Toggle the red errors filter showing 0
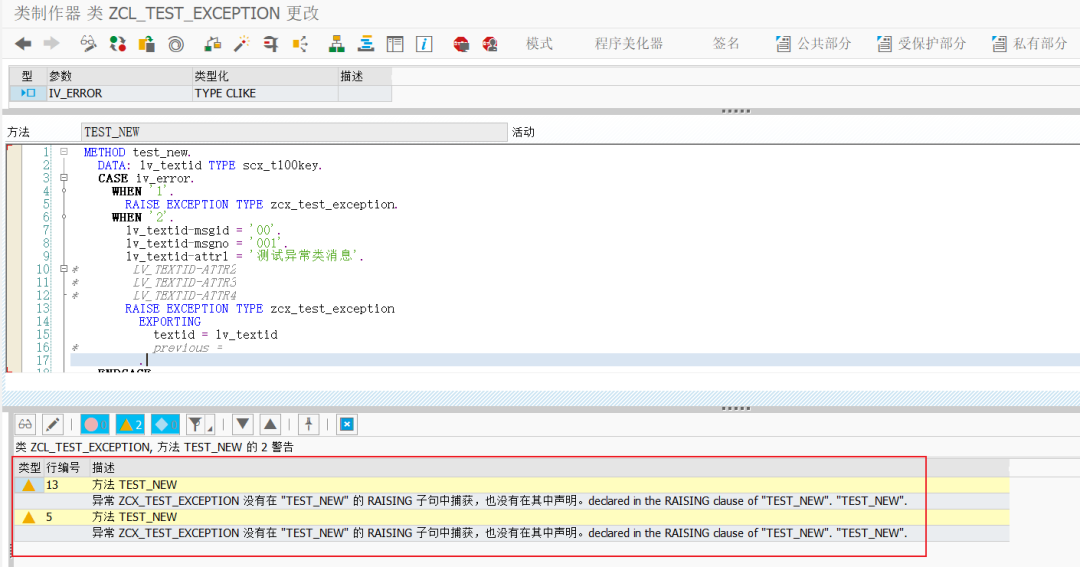This screenshot has height=567, width=1080. (x=94, y=424)
